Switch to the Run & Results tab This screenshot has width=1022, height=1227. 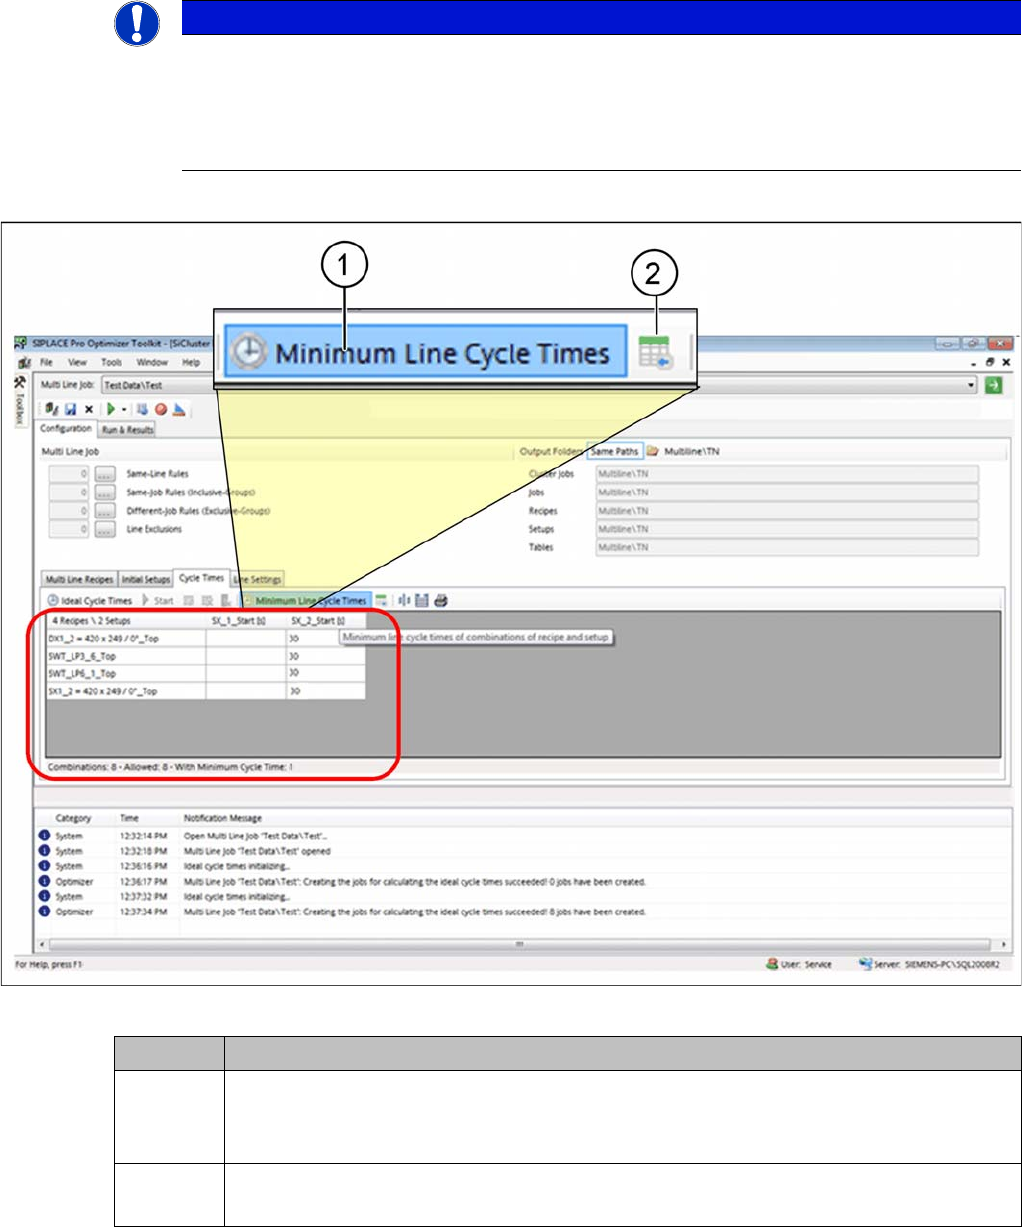pyautogui.click(x=127, y=429)
